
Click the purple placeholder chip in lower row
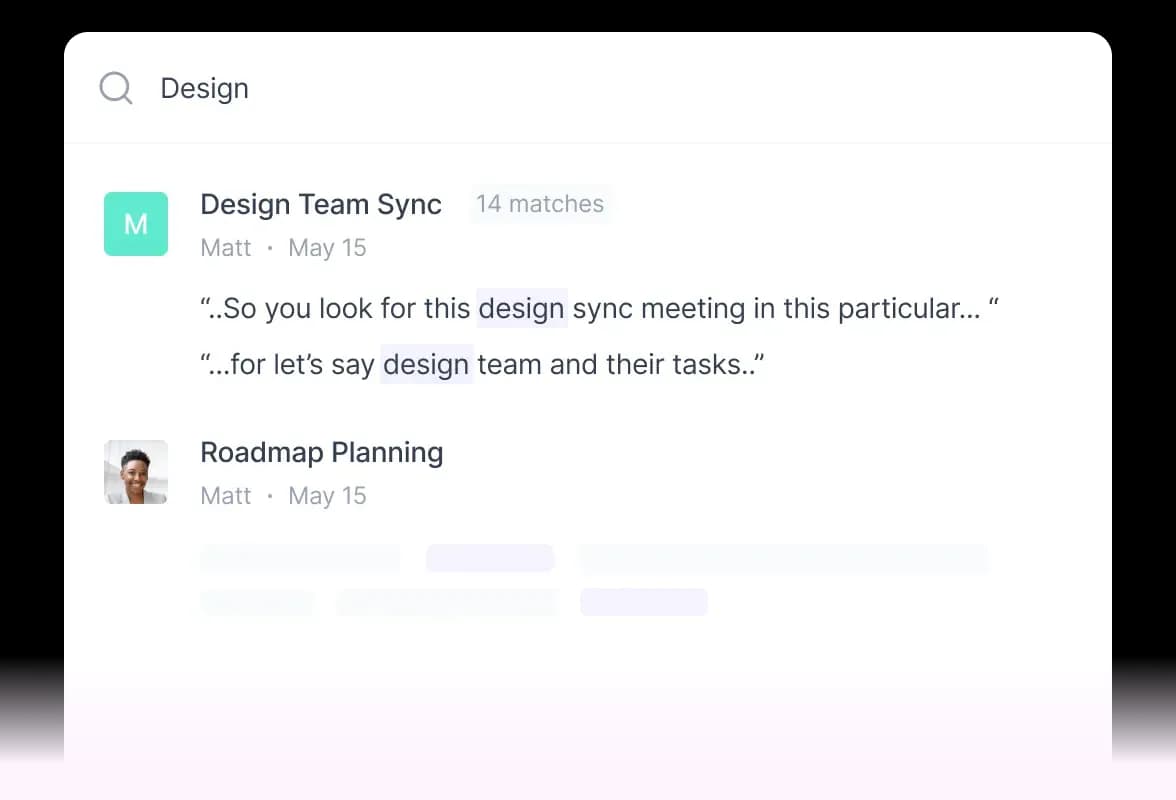(x=643, y=602)
